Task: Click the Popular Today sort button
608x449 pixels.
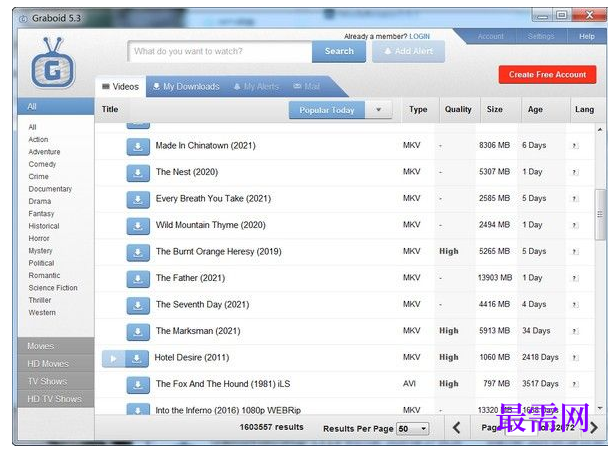Action: click(327, 110)
